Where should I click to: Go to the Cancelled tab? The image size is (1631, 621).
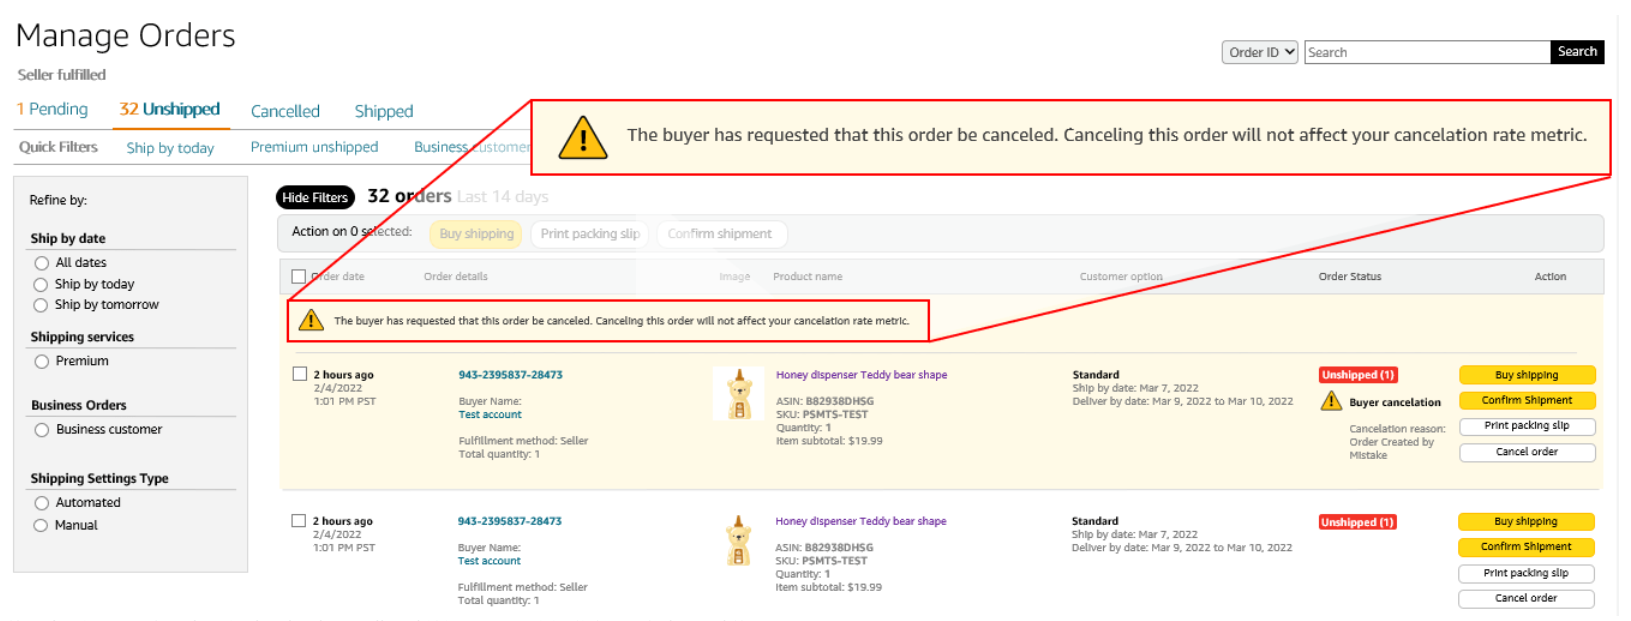(x=285, y=111)
